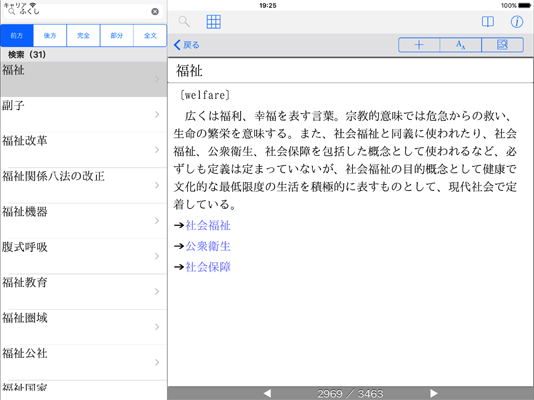Clear the search field text
This screenshot has height=400, width=534.
pyautogui.click(x=155, y=12)
